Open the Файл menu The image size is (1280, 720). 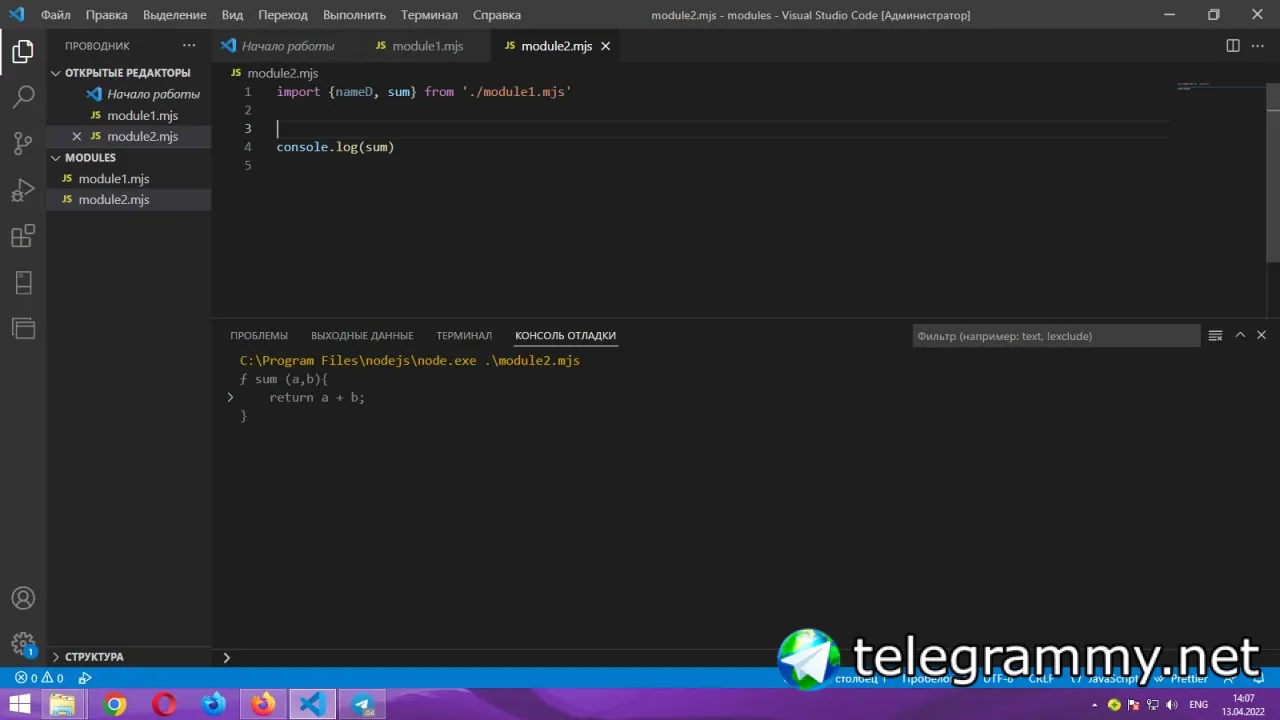click(56, 15)
